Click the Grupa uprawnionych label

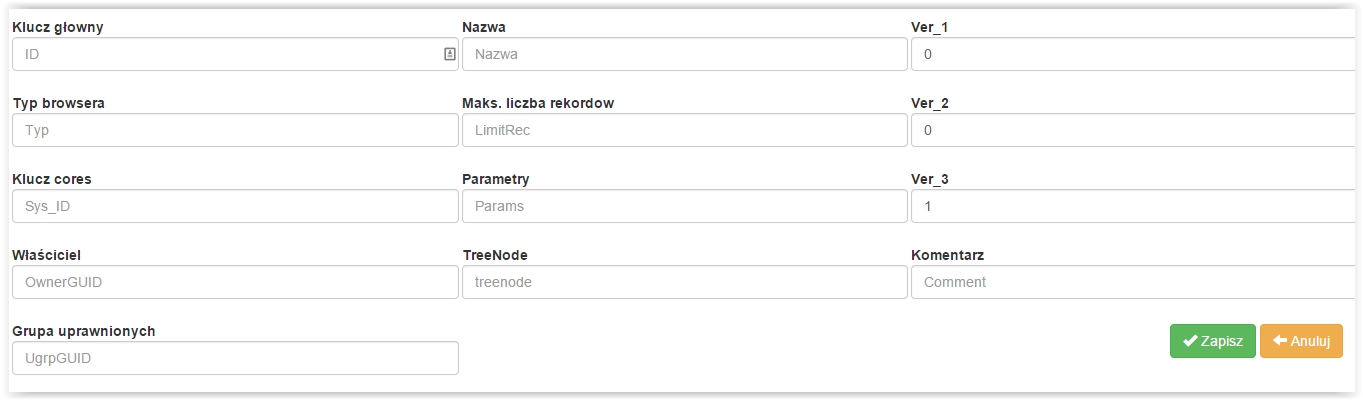point(83,331)
